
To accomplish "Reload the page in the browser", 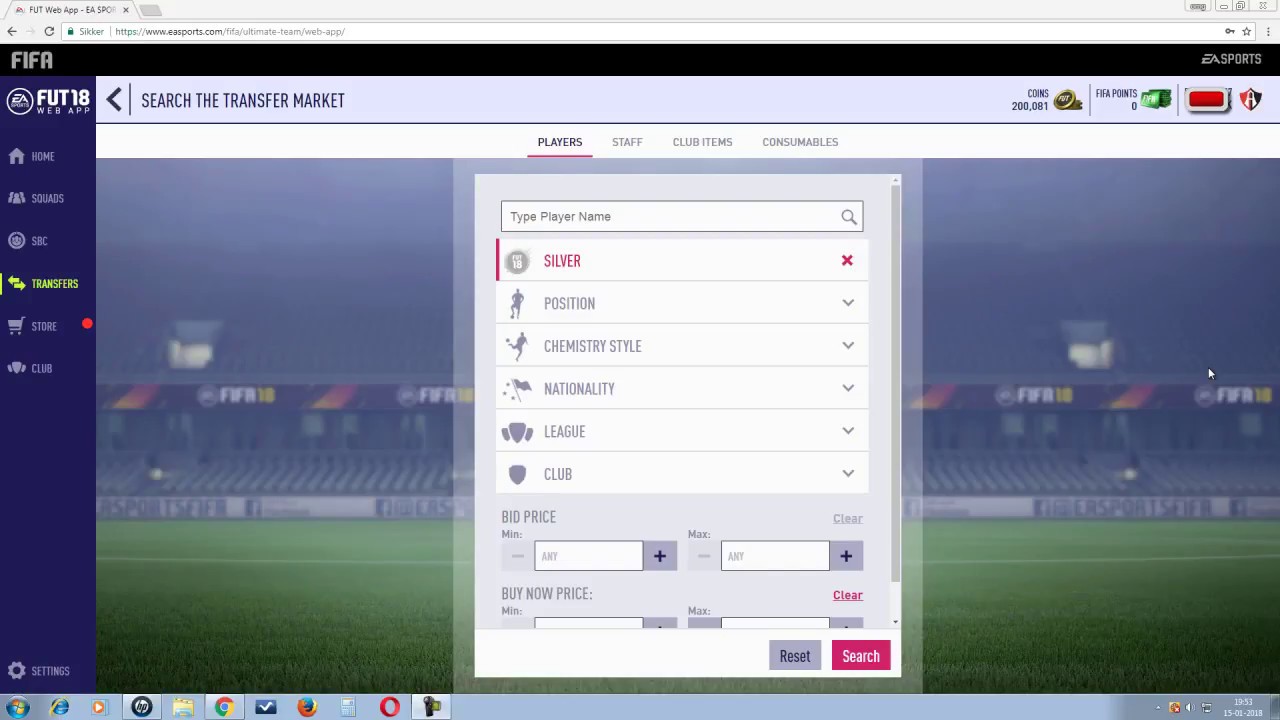I will click(49, 31).
